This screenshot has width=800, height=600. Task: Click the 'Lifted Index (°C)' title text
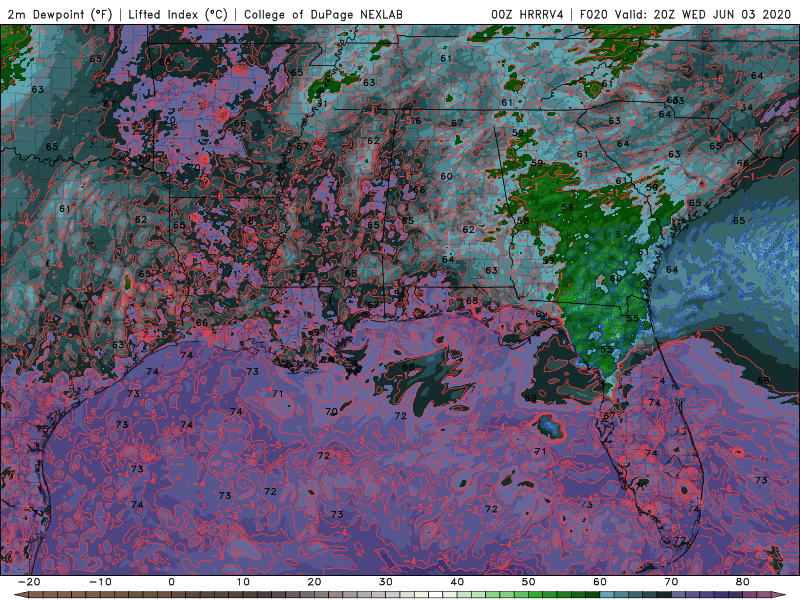178,14
